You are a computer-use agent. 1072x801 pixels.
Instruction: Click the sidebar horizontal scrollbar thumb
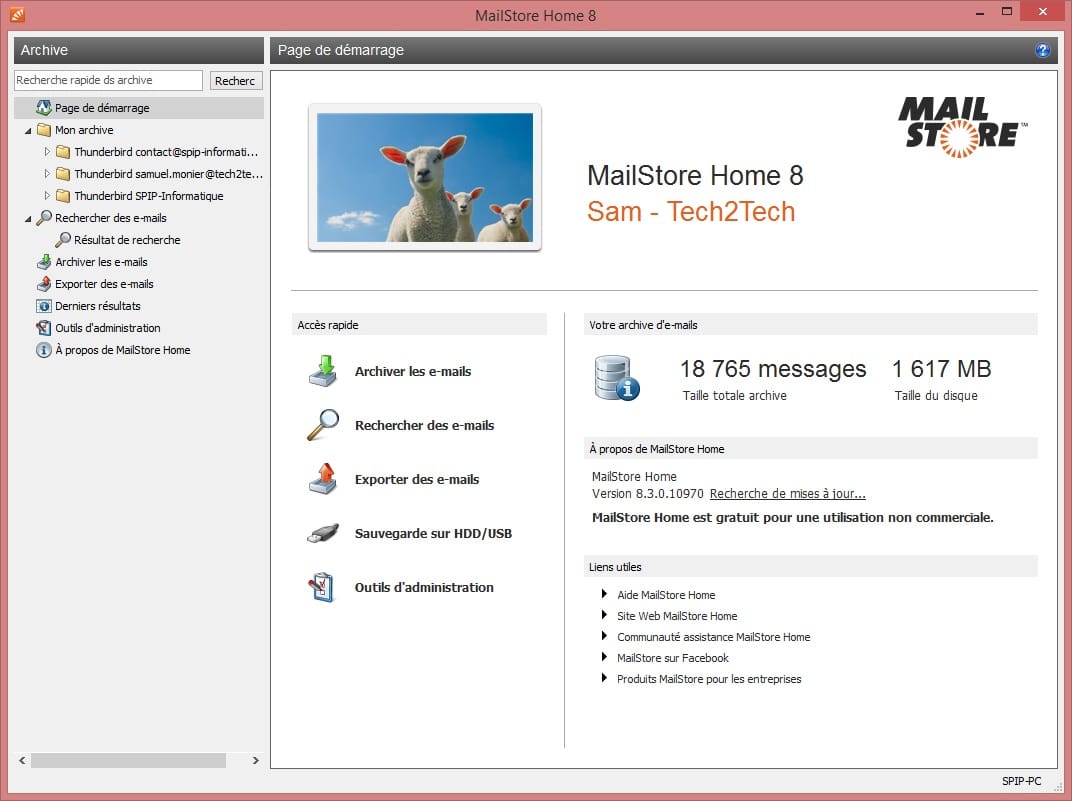coord(129,760)
